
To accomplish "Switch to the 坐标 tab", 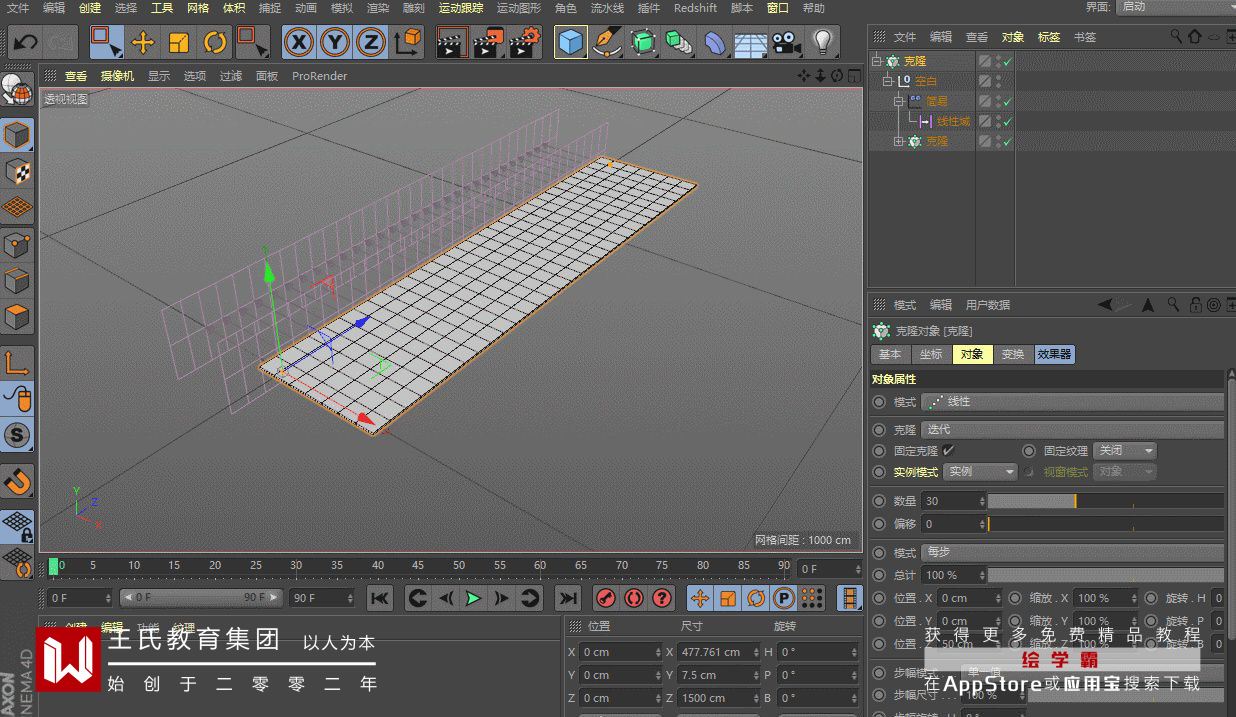I will click(931, 354).
